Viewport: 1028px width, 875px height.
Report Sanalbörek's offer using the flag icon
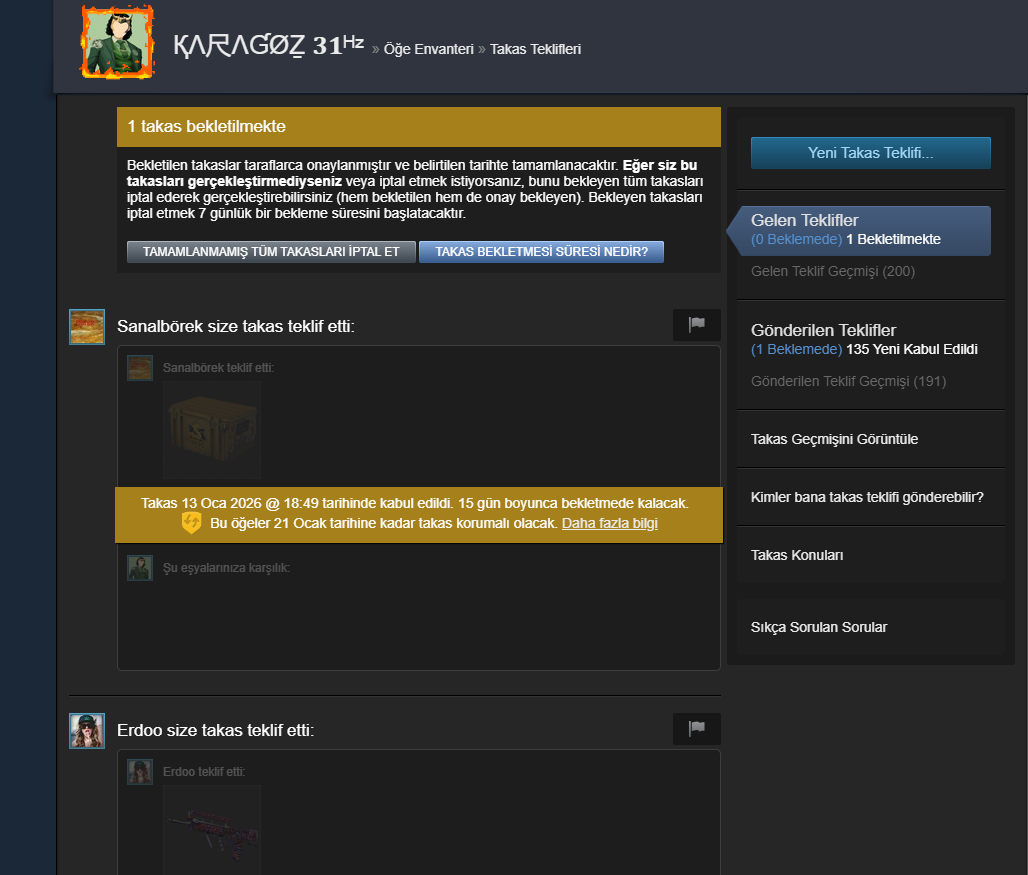(696, 324)
